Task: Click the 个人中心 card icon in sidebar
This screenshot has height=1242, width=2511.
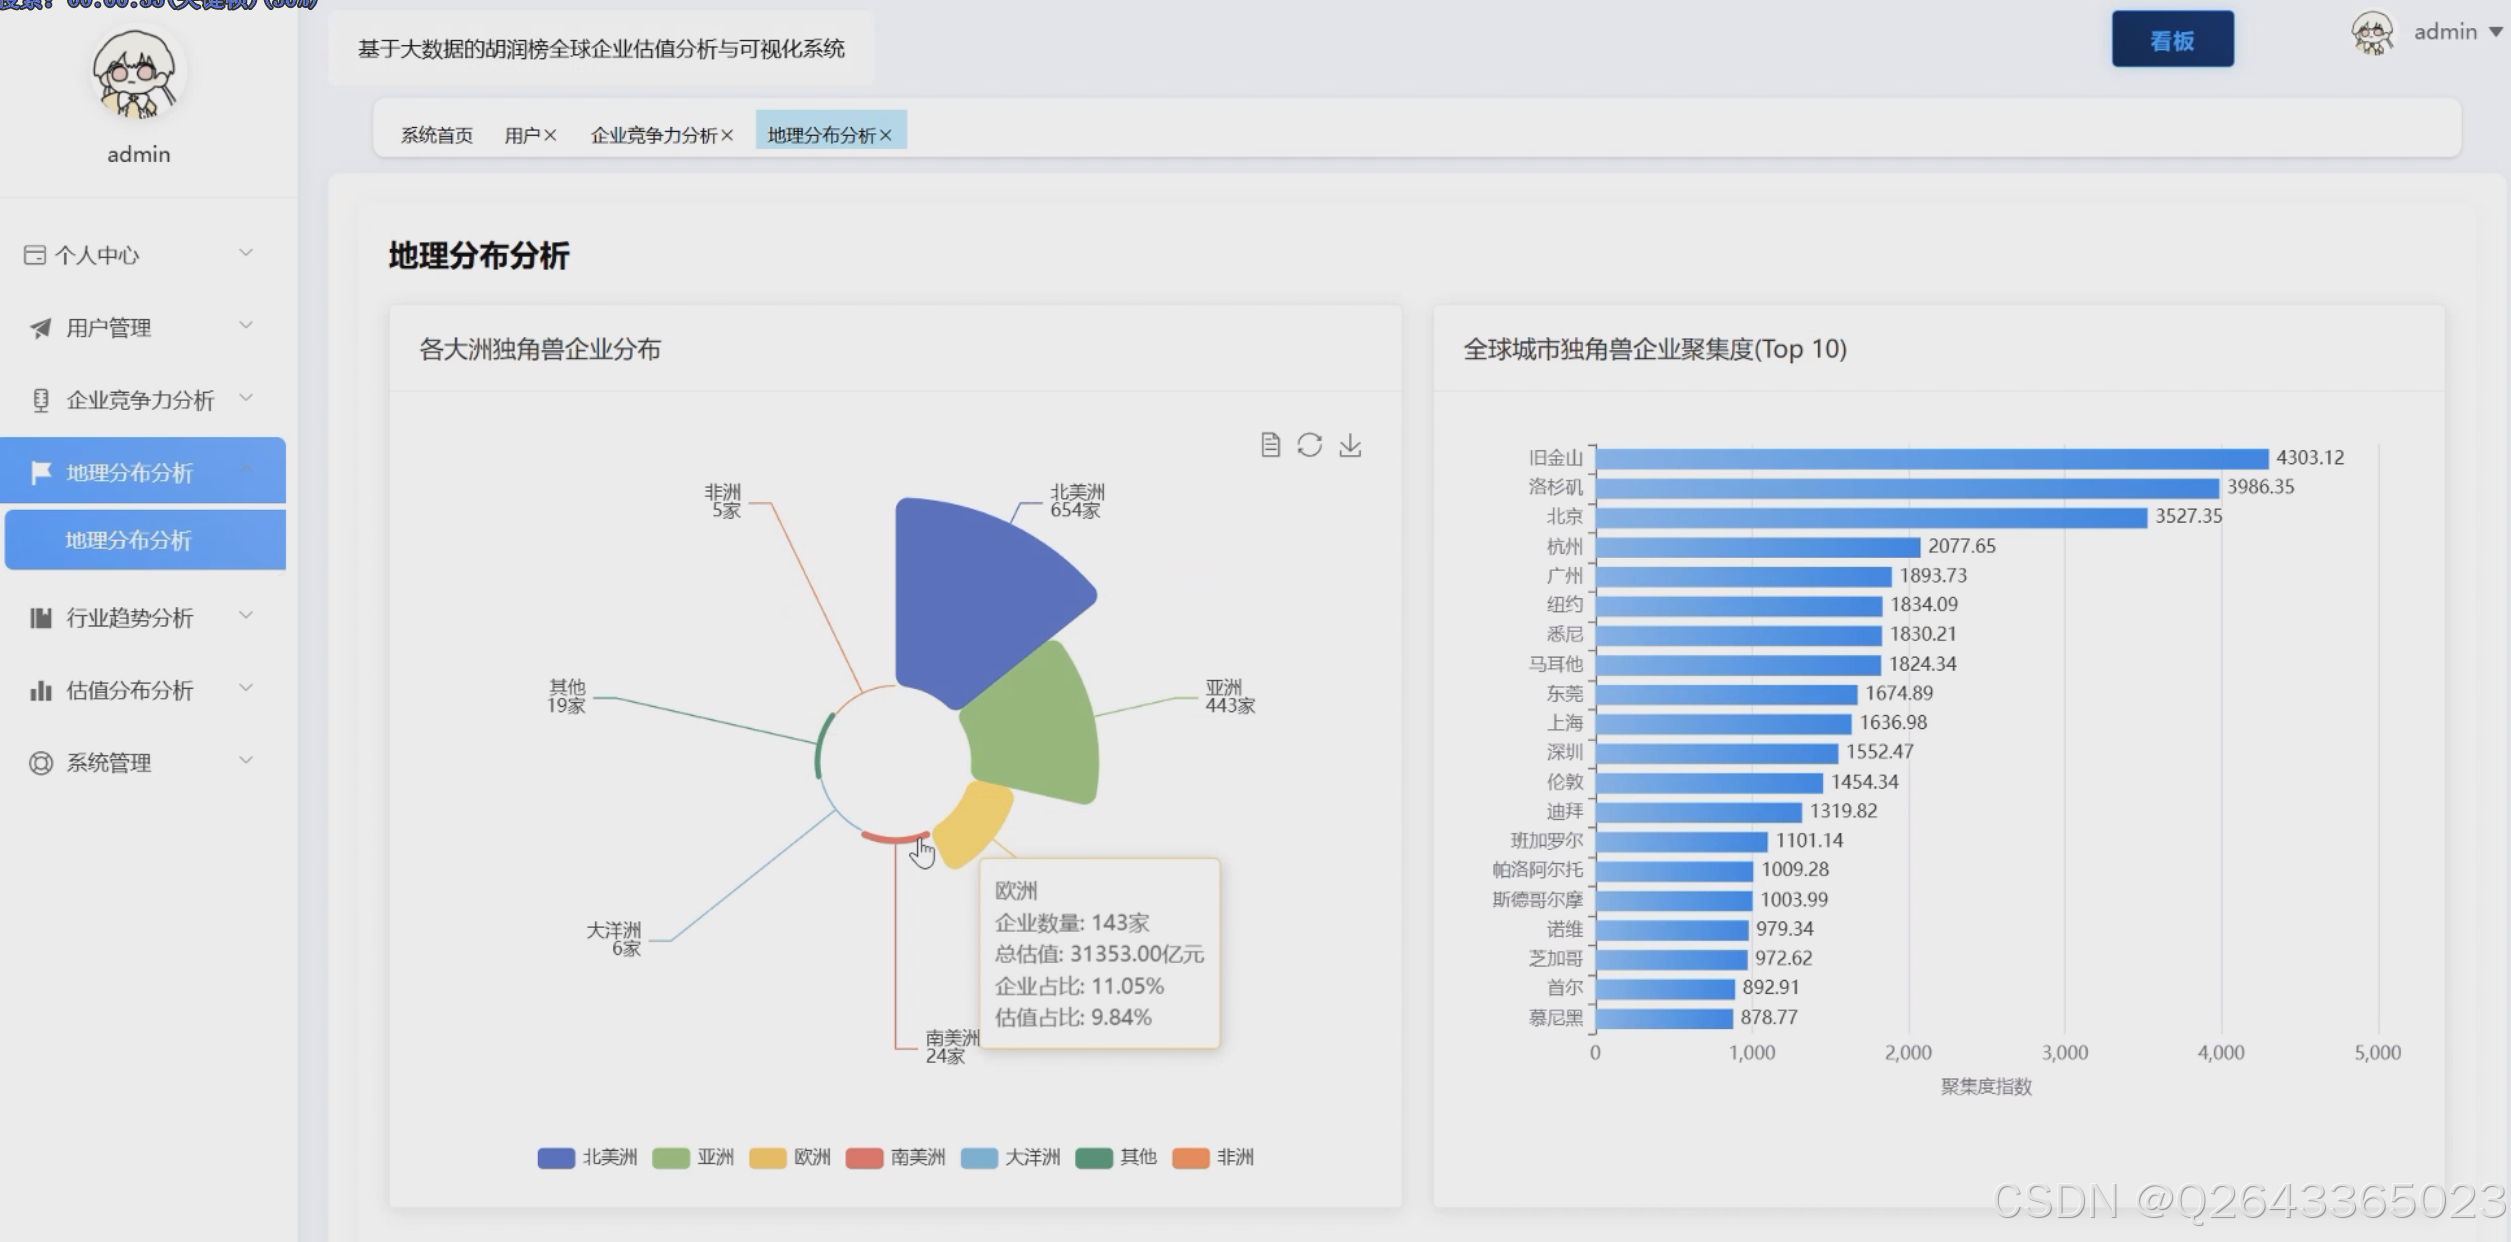Action: click(35, 255)
